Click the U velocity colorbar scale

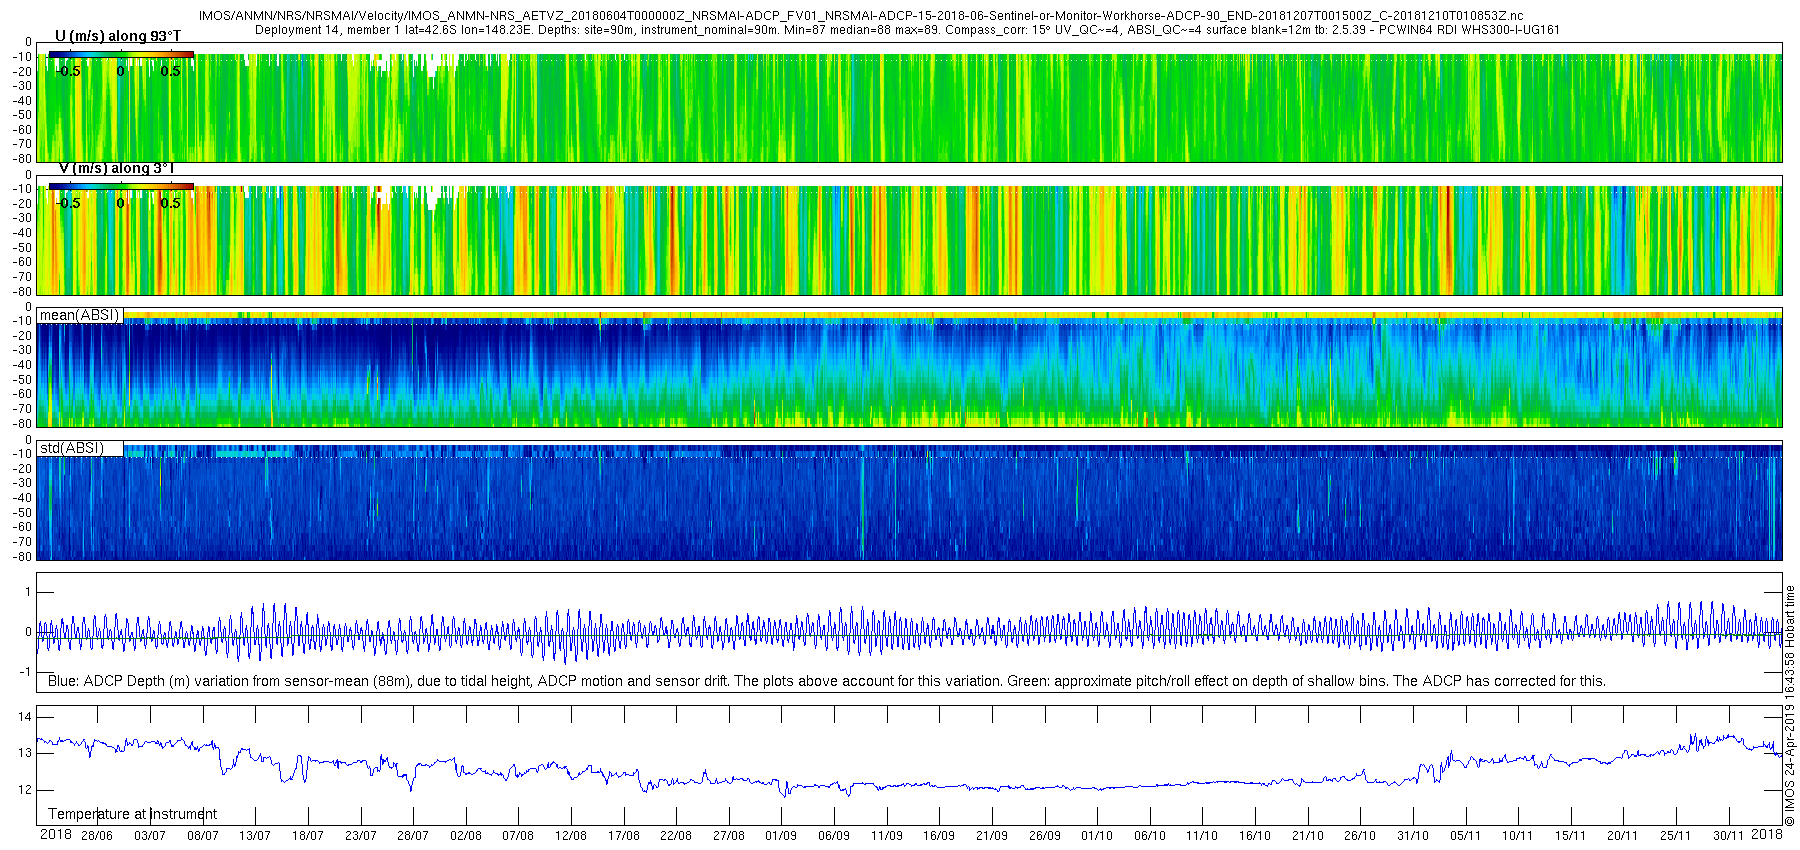tap(121, 54)
